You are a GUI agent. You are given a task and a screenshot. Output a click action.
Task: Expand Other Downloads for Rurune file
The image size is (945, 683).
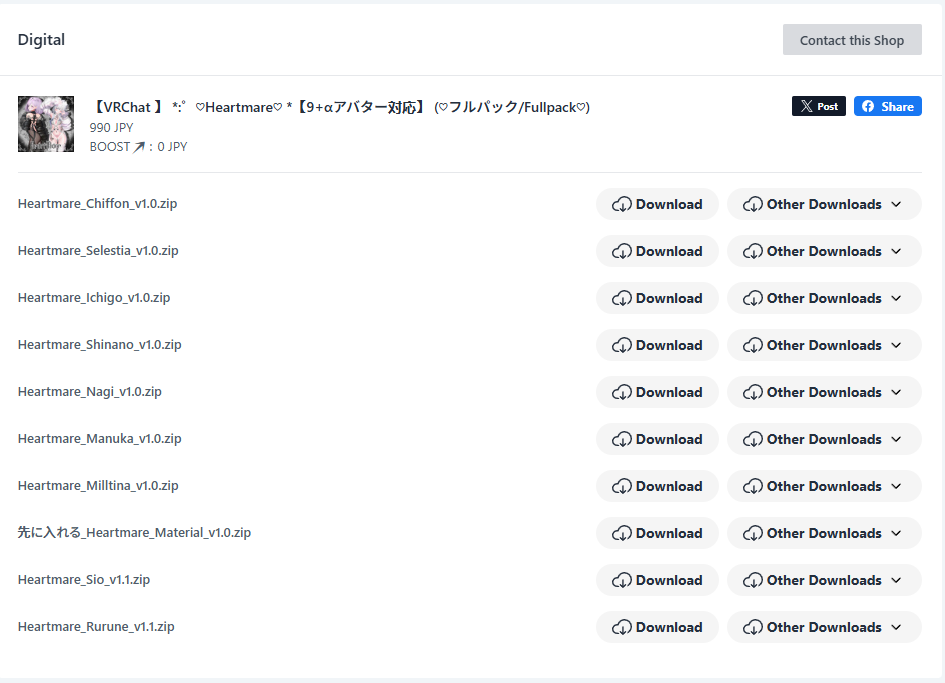[824, 628]
